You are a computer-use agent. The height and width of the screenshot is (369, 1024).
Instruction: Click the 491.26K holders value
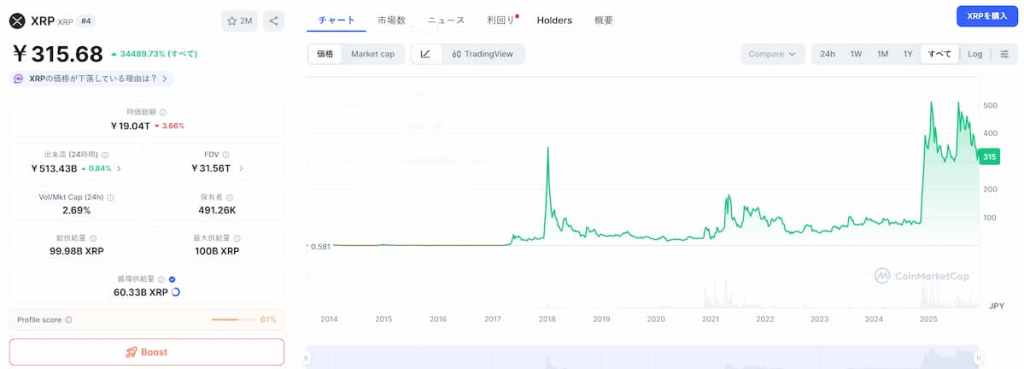click(x=217, y=210)
